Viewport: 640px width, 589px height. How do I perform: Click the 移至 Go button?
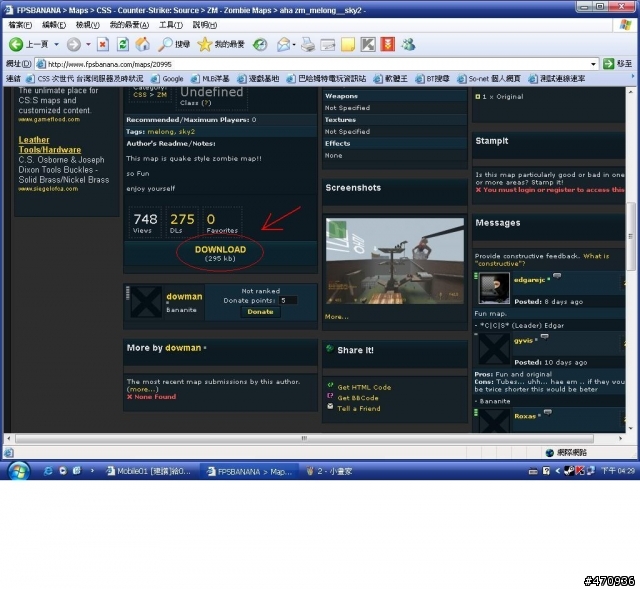click(x=618, y=64)
